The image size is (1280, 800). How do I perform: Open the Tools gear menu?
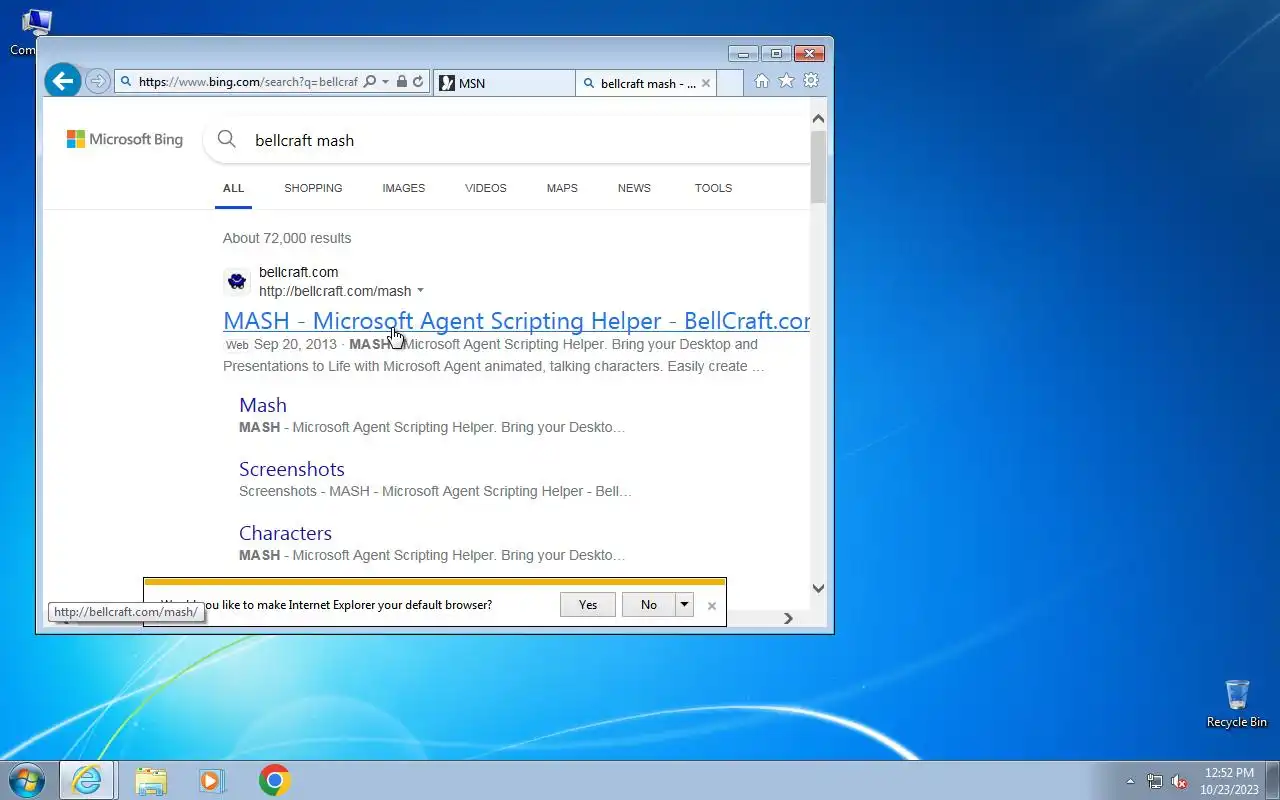(812, 81)
